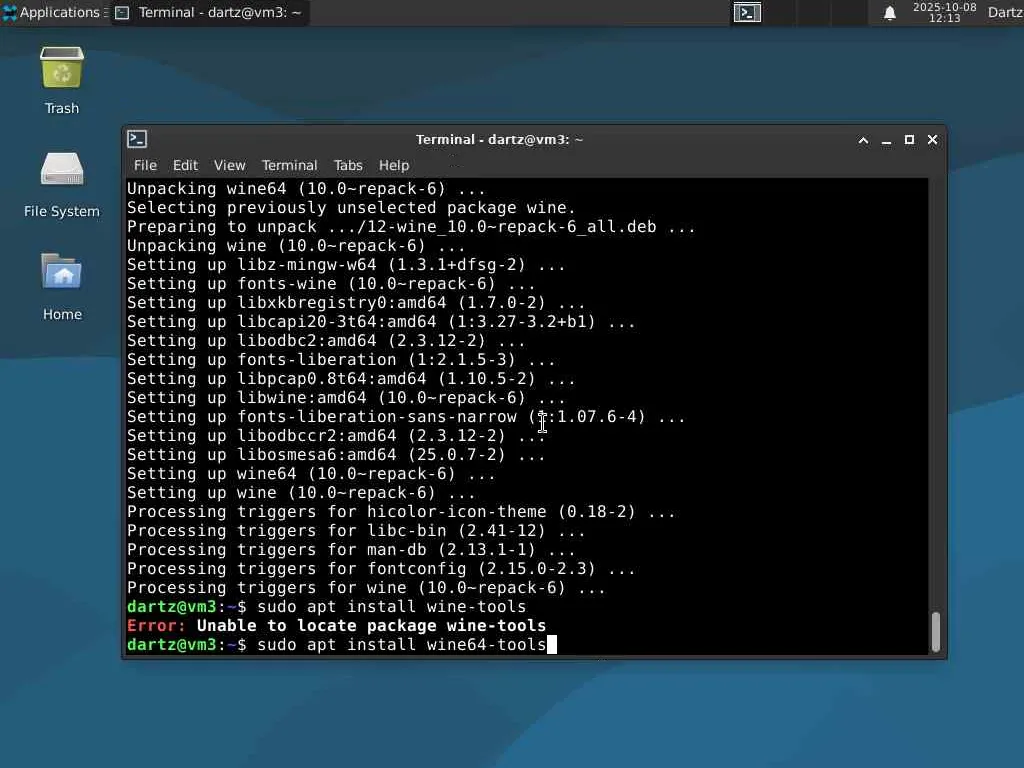Open the Dartz user menu in the panel
1024x768 pixels.
pyautogui.click(x=1005, y=12)
